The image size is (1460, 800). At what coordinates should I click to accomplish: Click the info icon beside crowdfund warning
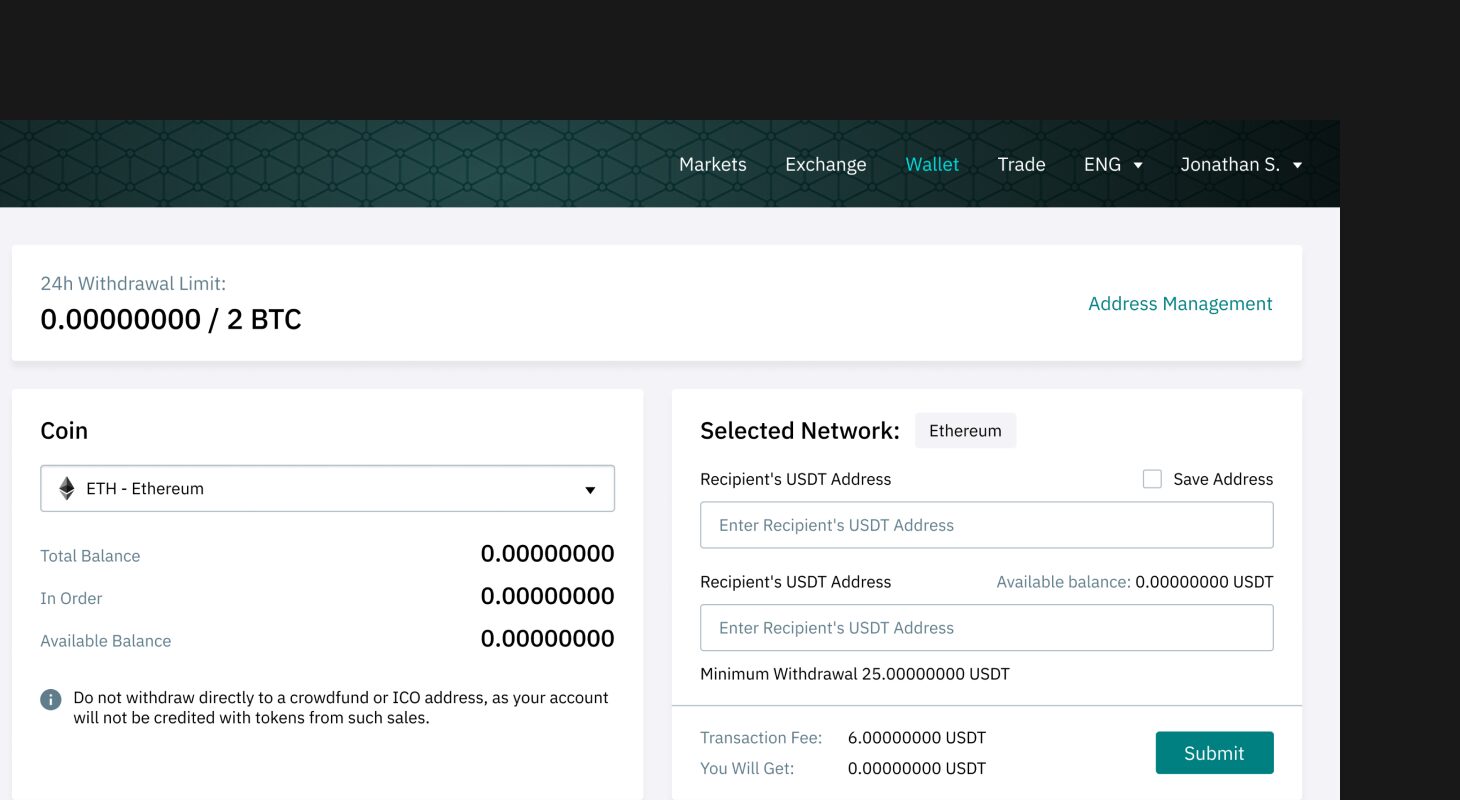[x=51, y=699]
